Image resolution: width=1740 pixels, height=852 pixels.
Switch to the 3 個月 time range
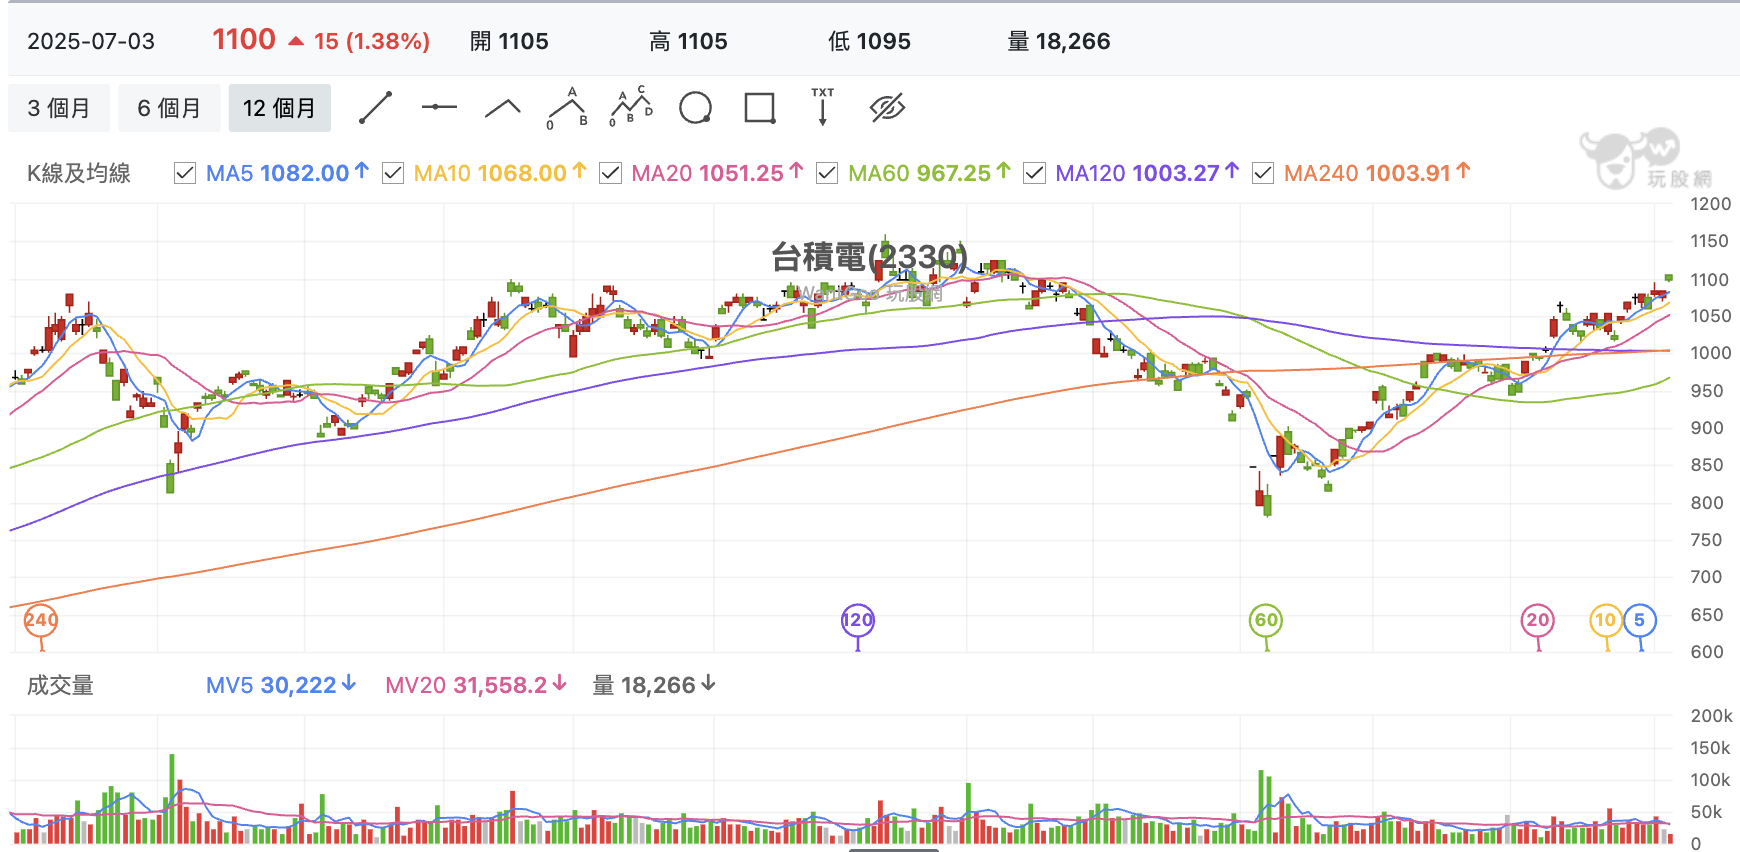point(59,108)
